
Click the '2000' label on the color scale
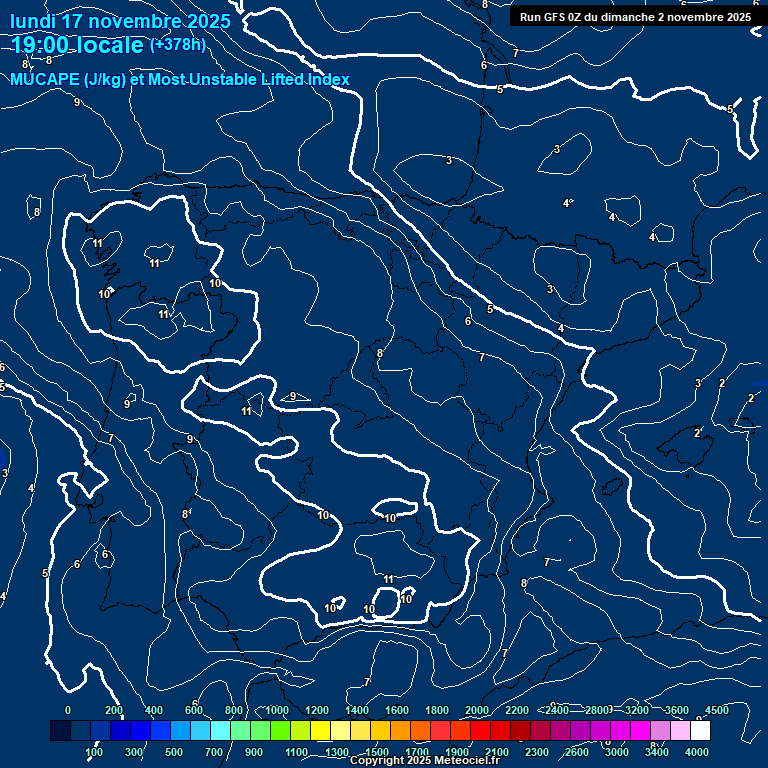[x=477, y=710]
